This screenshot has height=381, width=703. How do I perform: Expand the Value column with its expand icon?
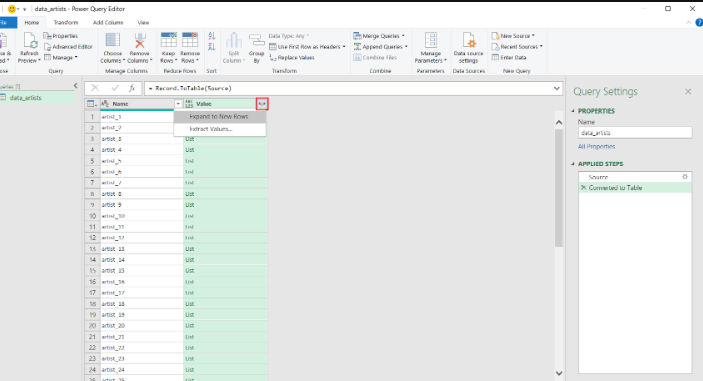coord(262,104)
